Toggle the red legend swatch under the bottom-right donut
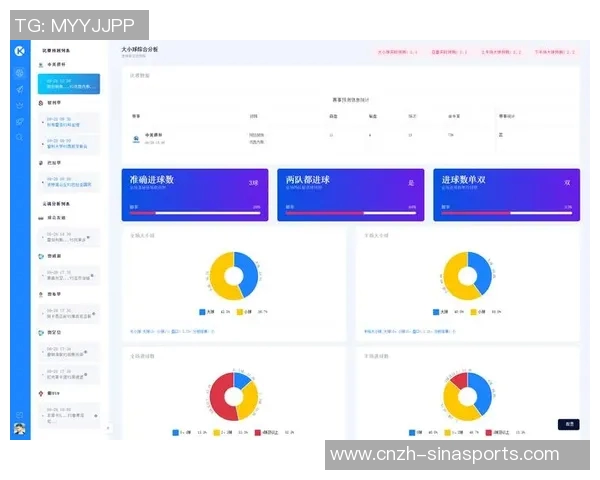 coord(488,433)
